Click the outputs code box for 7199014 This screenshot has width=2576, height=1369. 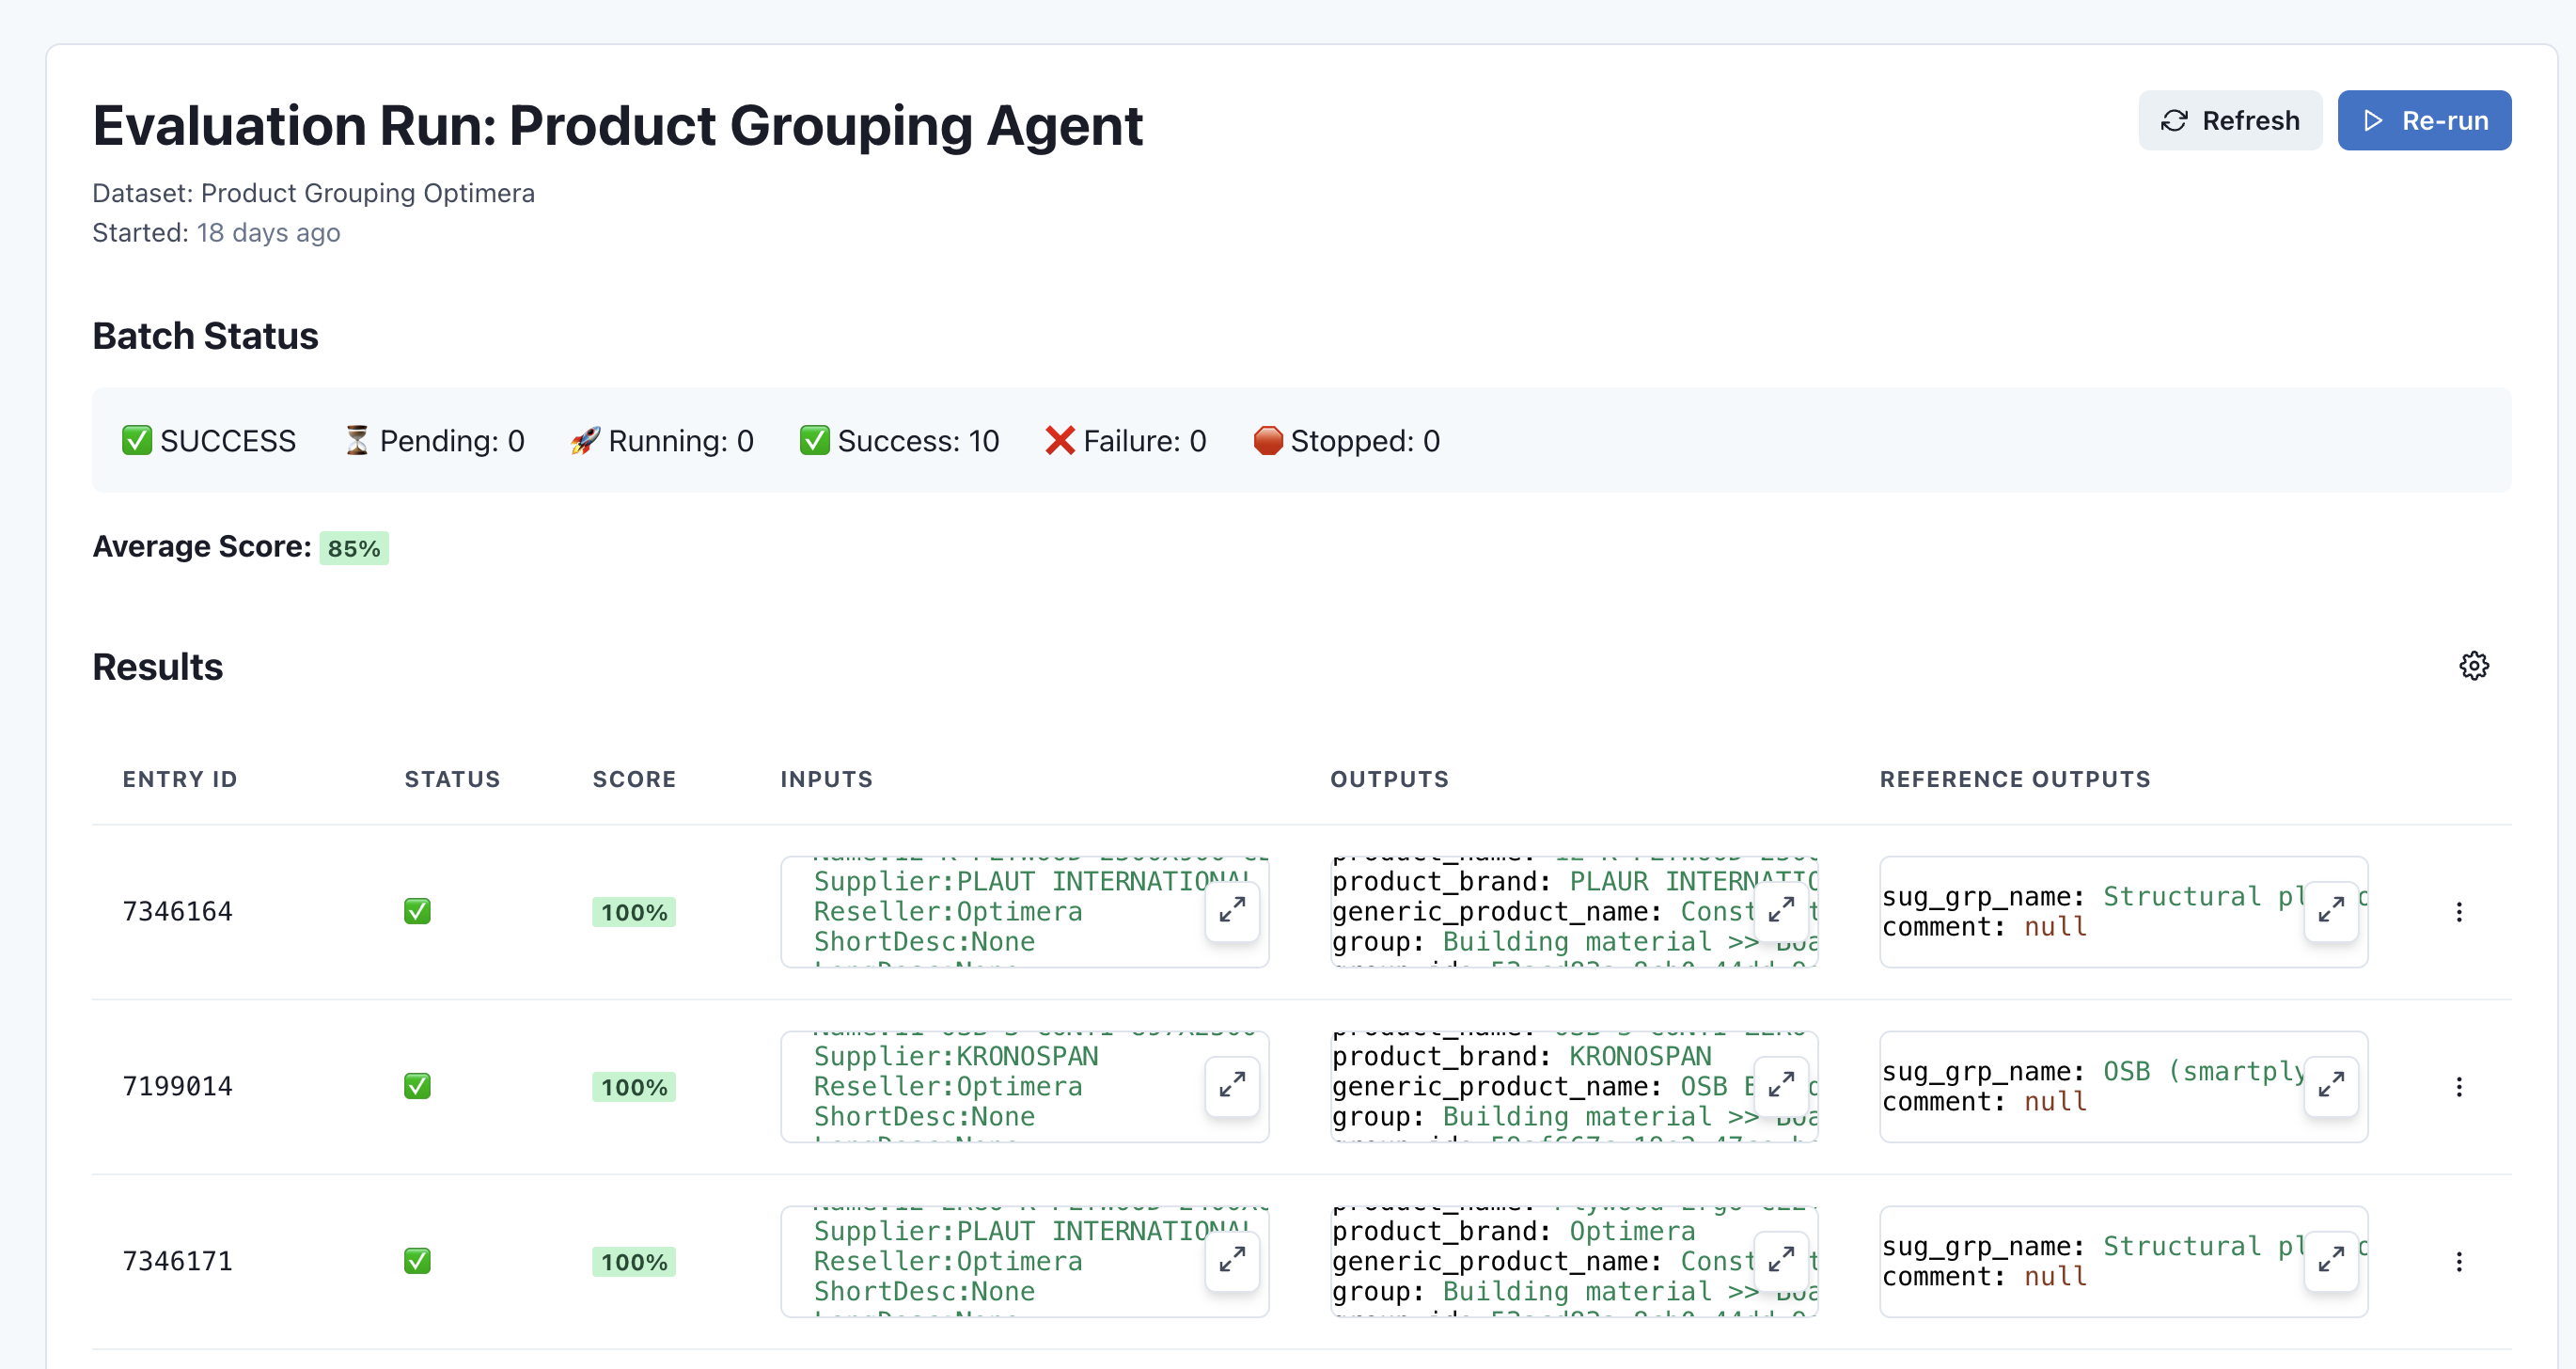[1574, 1087]
